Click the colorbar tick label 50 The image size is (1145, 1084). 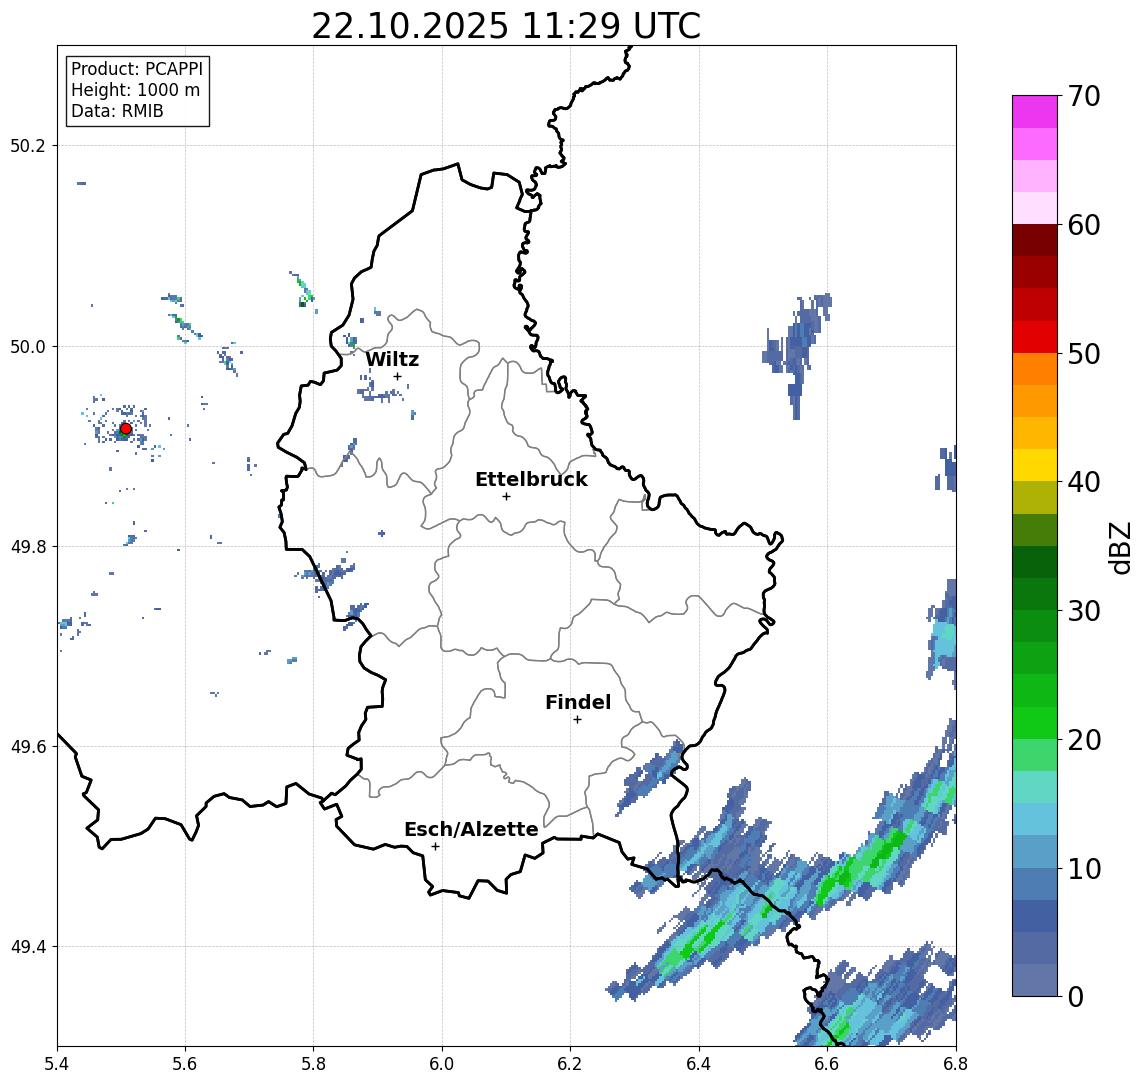1083,354
